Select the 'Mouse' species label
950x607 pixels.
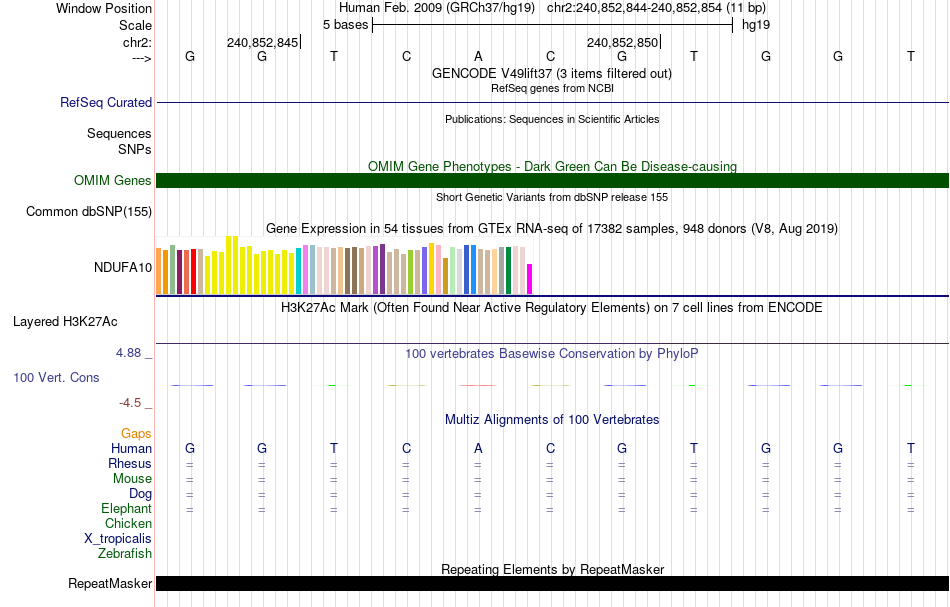(133, 479)
